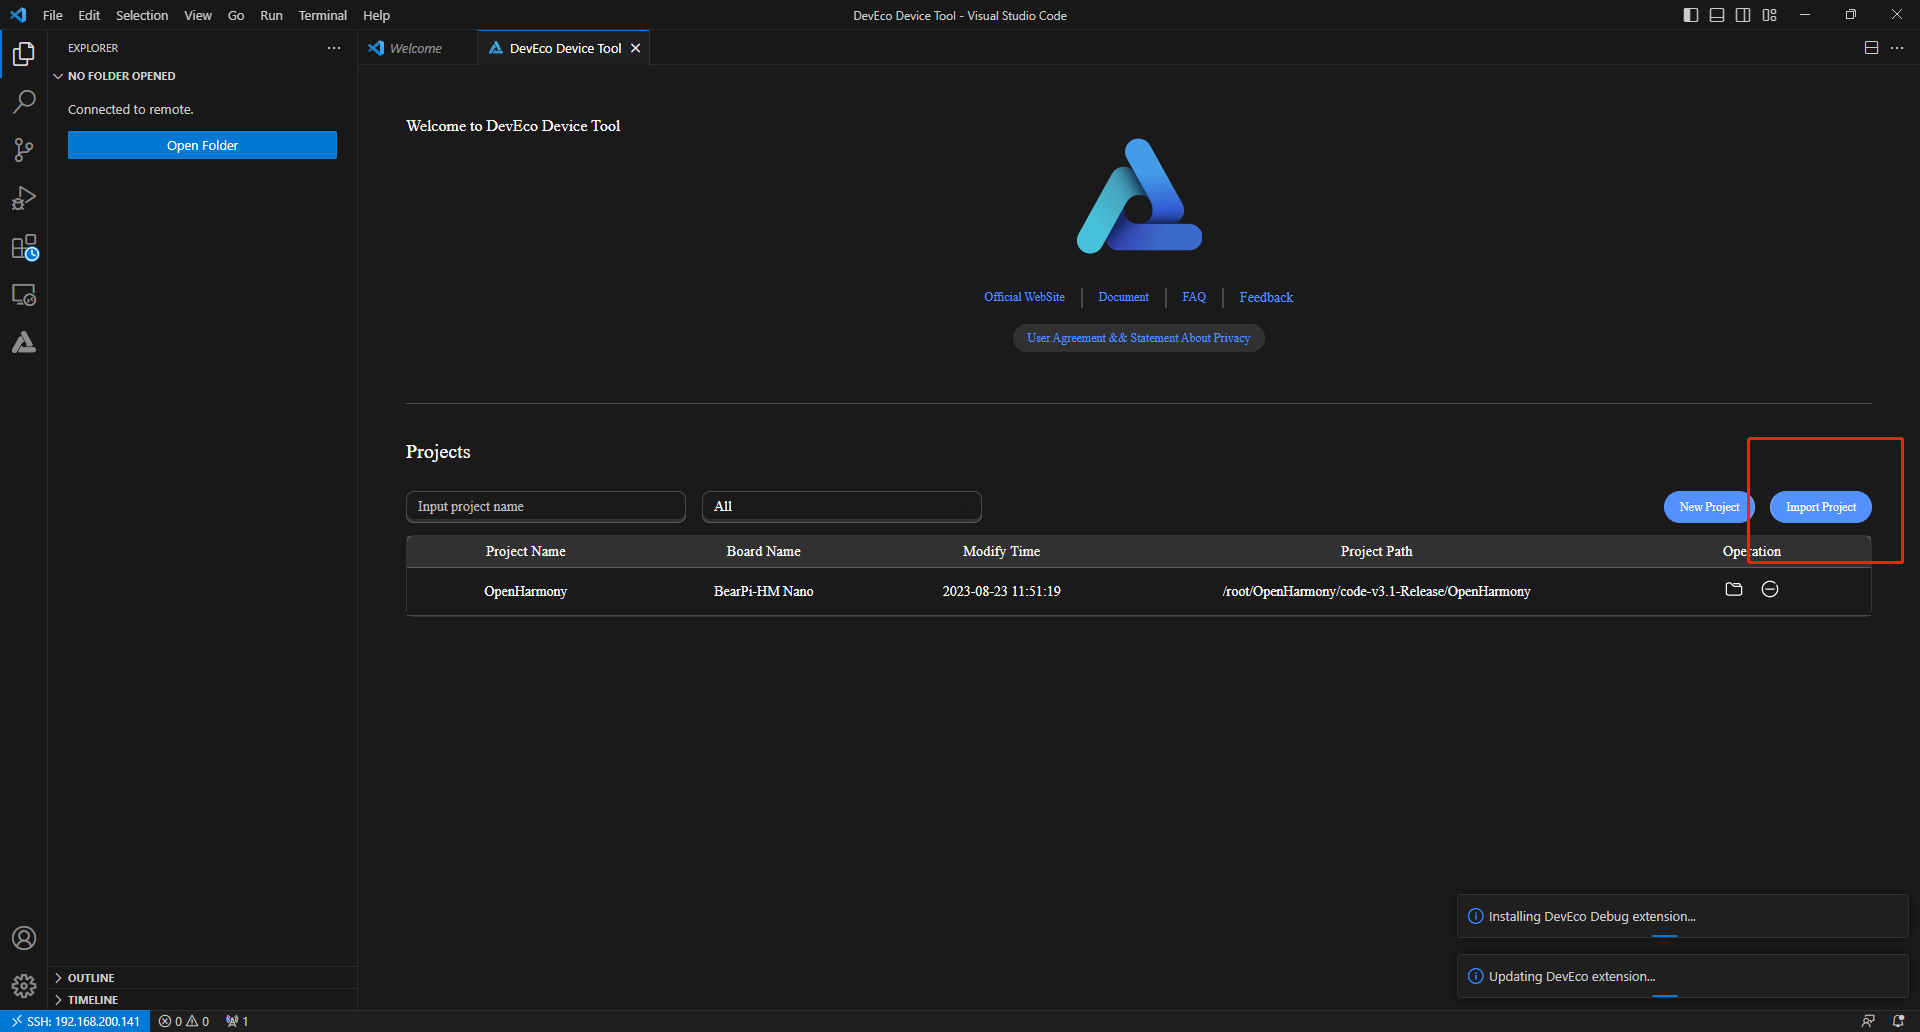Open OpenHarmony project folder icon
Image resolution: width=1920 pixels, height=1032 pixels.
[x=1734, y=589]
